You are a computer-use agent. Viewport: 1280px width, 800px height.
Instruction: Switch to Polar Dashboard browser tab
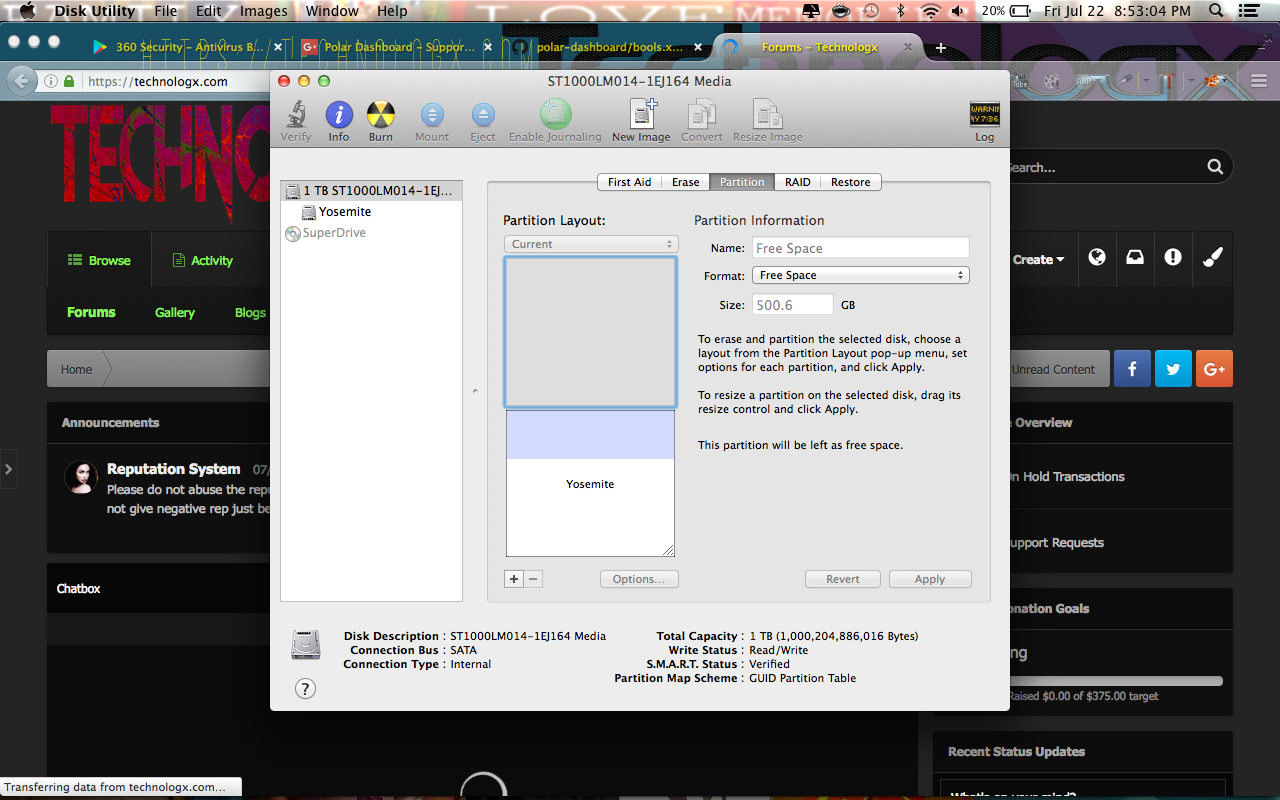pos(395,47)
